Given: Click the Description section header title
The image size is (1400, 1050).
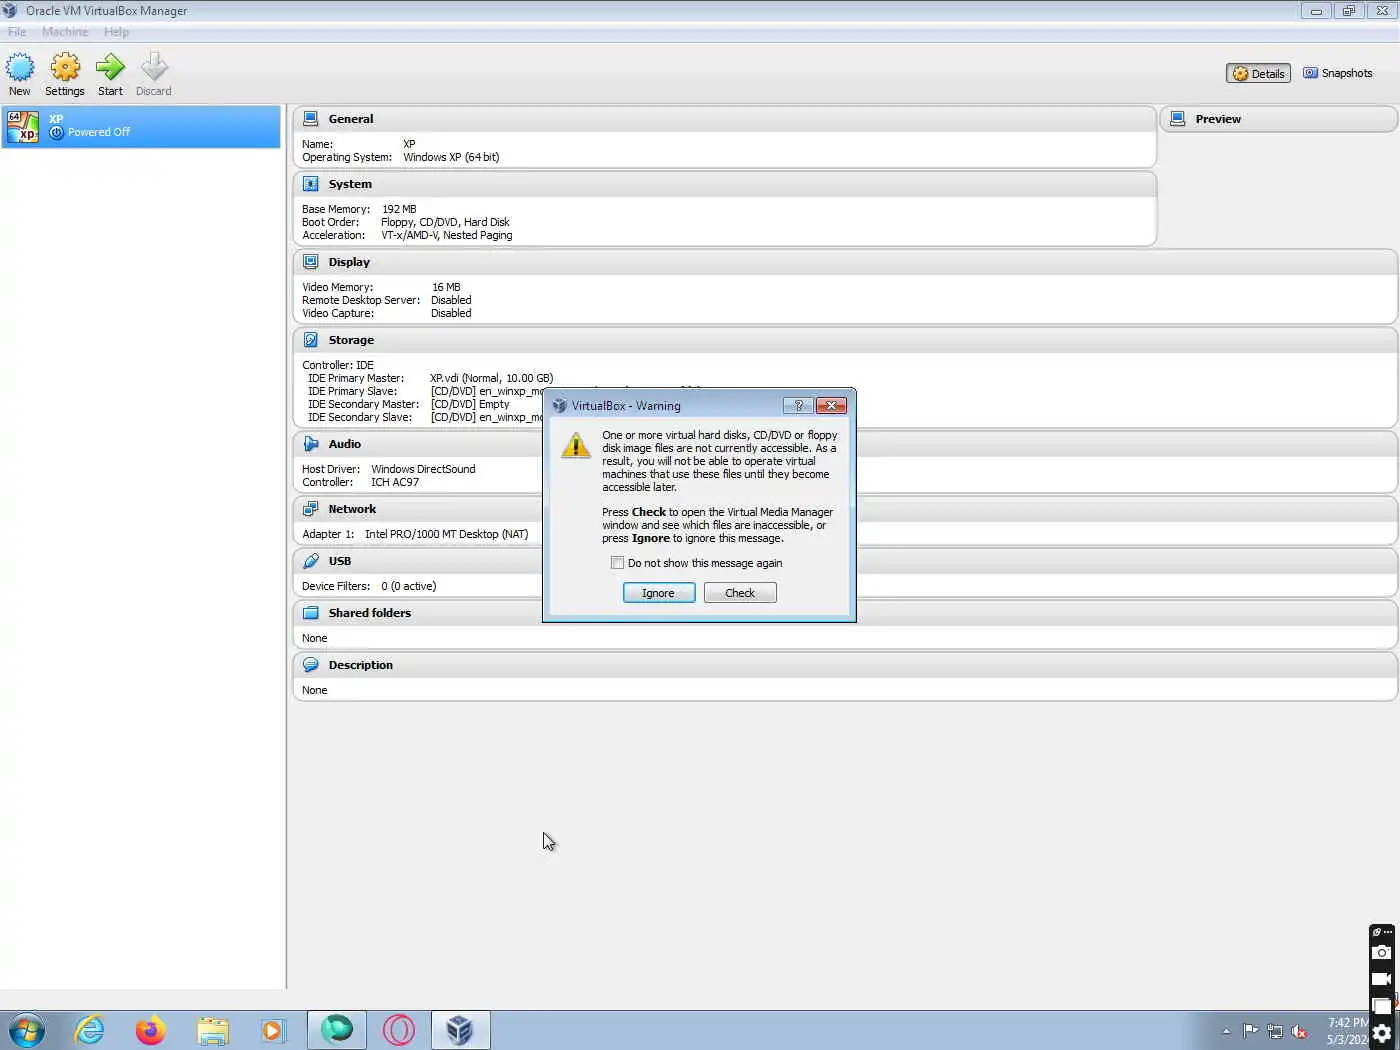Looking at the screenshot, I should [x=361, y=665].
